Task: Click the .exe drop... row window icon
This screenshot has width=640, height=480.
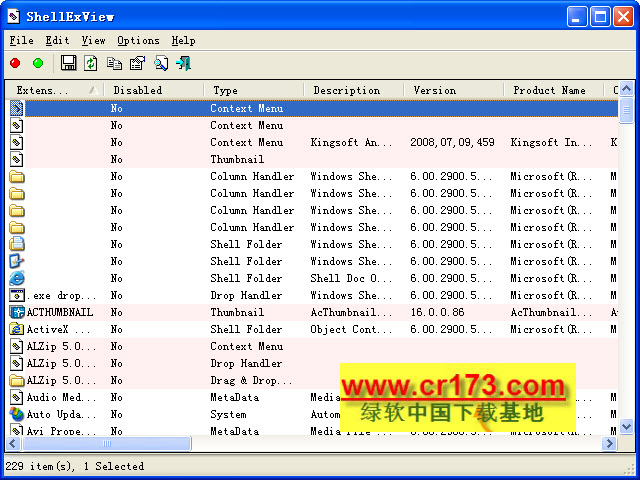Action: 17,295
